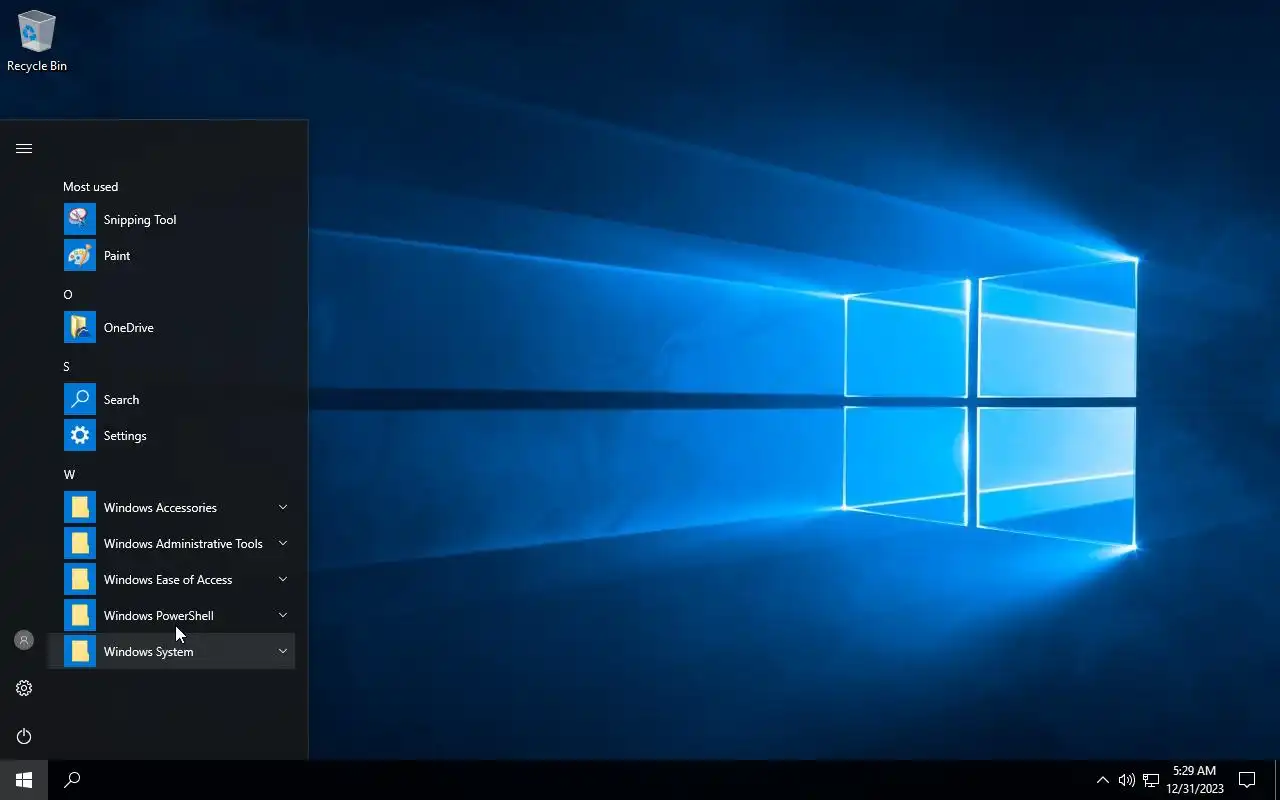Expand Windows Ease of Access chevron
Screen dimensions: 1280x800
click(x=283, y=579)
